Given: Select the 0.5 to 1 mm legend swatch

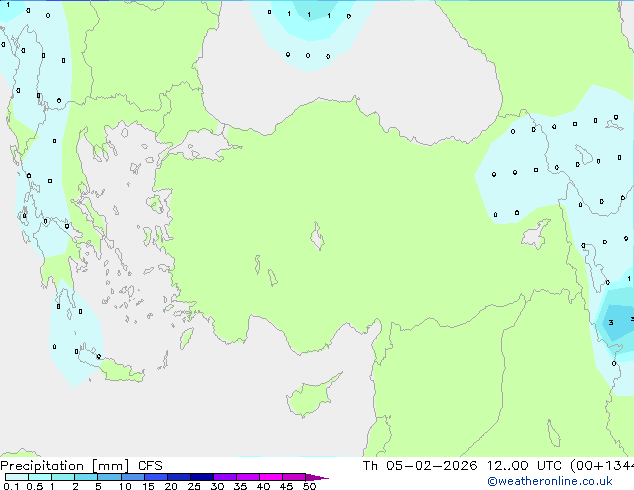Looking at the screenshot, I should coord(40,477).
